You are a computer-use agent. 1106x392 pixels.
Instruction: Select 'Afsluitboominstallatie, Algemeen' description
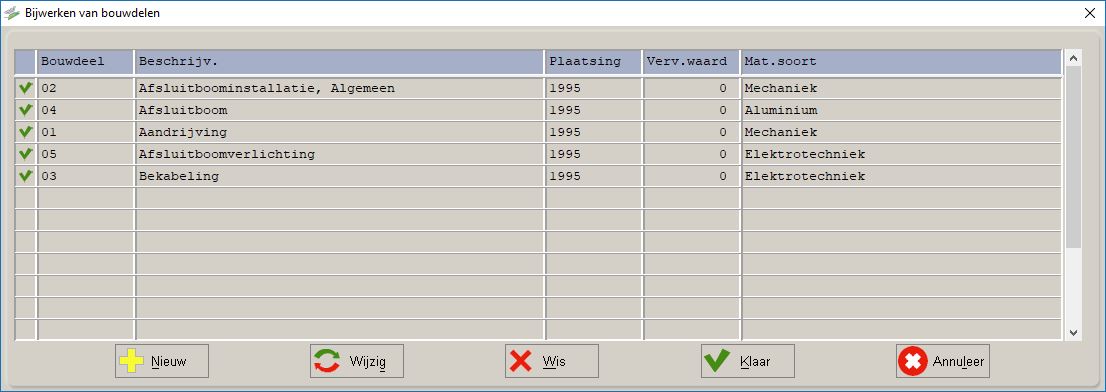click(339, 89)
